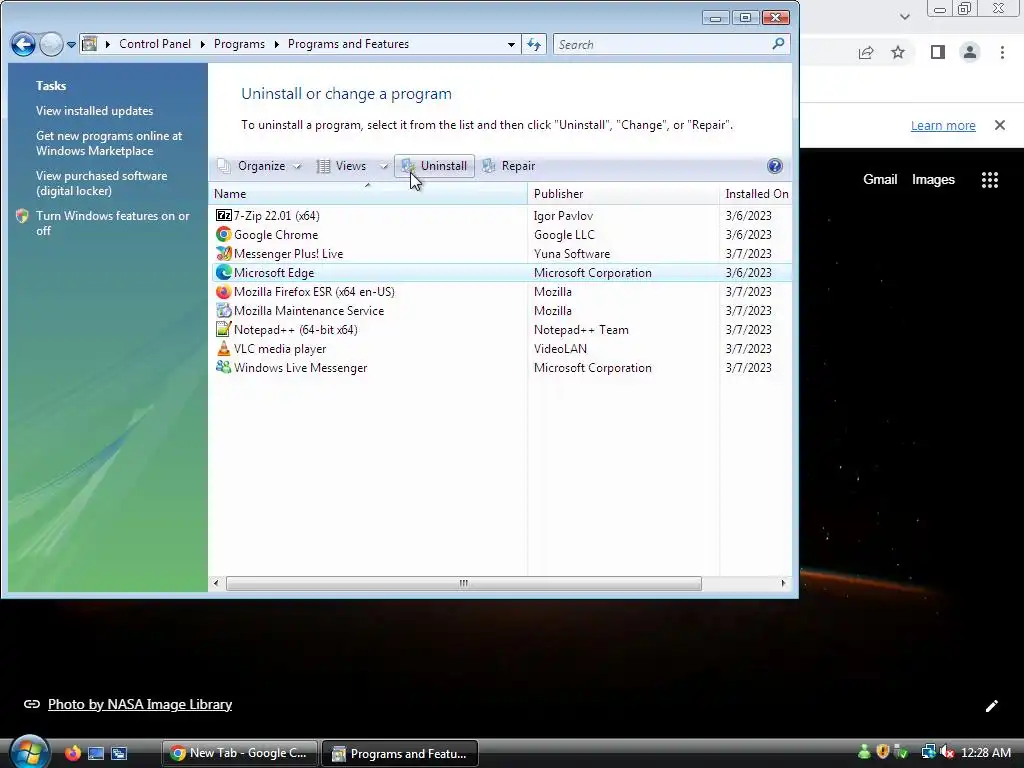This screenshot has height=768, width=1024.
Task: Select the Microsoft Edge program icon
Action: point(224,272)
